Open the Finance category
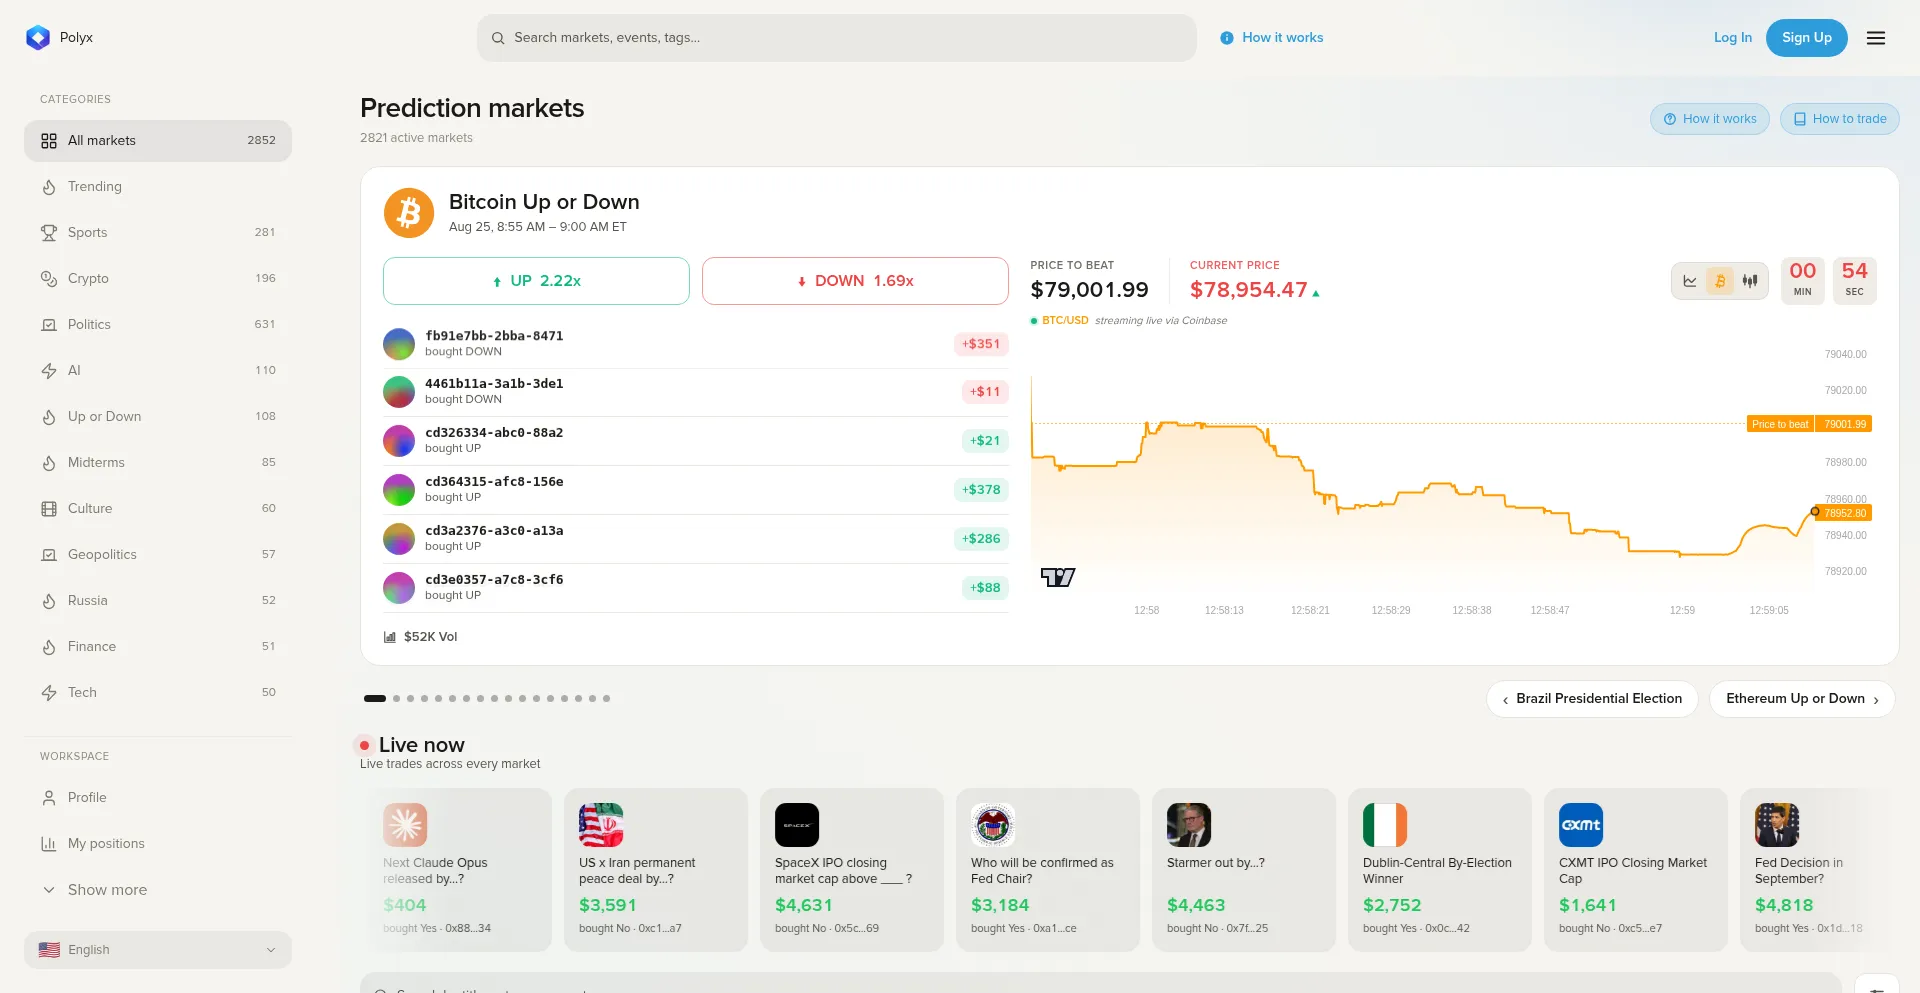 coord(158,647)
